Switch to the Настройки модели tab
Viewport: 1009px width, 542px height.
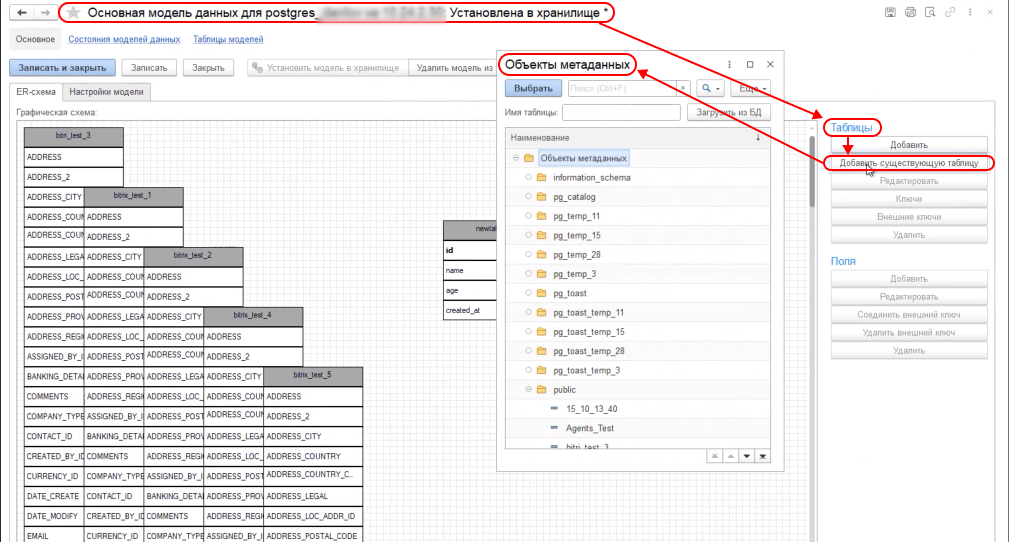pyautogui.click(x=106, y=92)
